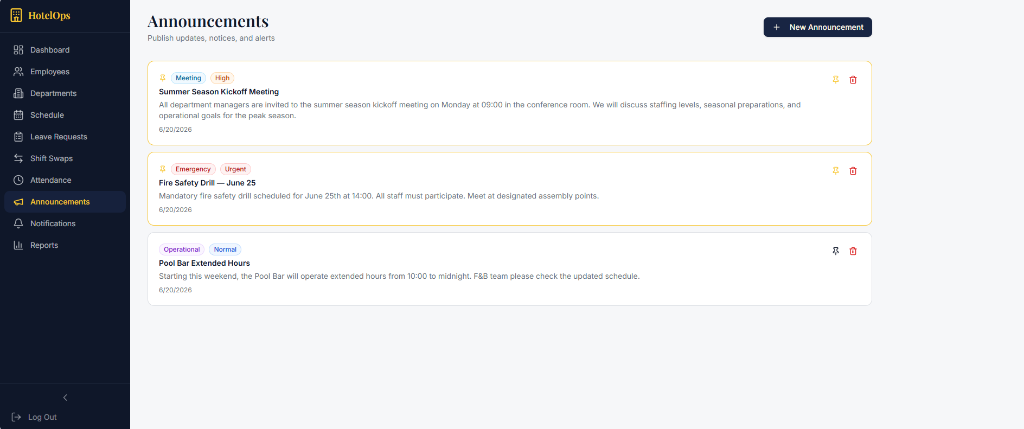1024x429 pixels.
Task: Unpin the Summer Season Kickoff Meeting announcement
Action: point(835,80)
